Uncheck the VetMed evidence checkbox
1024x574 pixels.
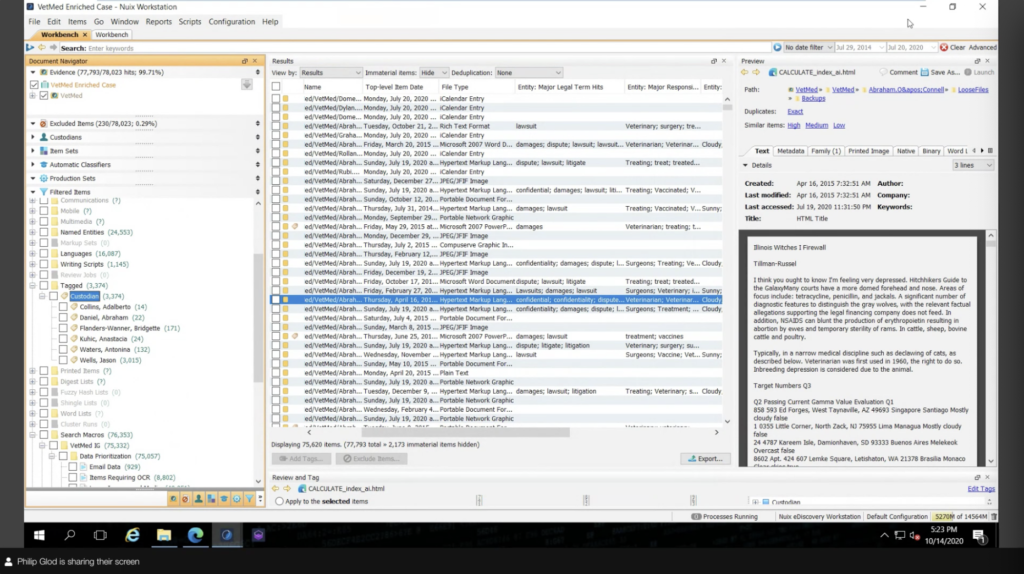(44, 95)
